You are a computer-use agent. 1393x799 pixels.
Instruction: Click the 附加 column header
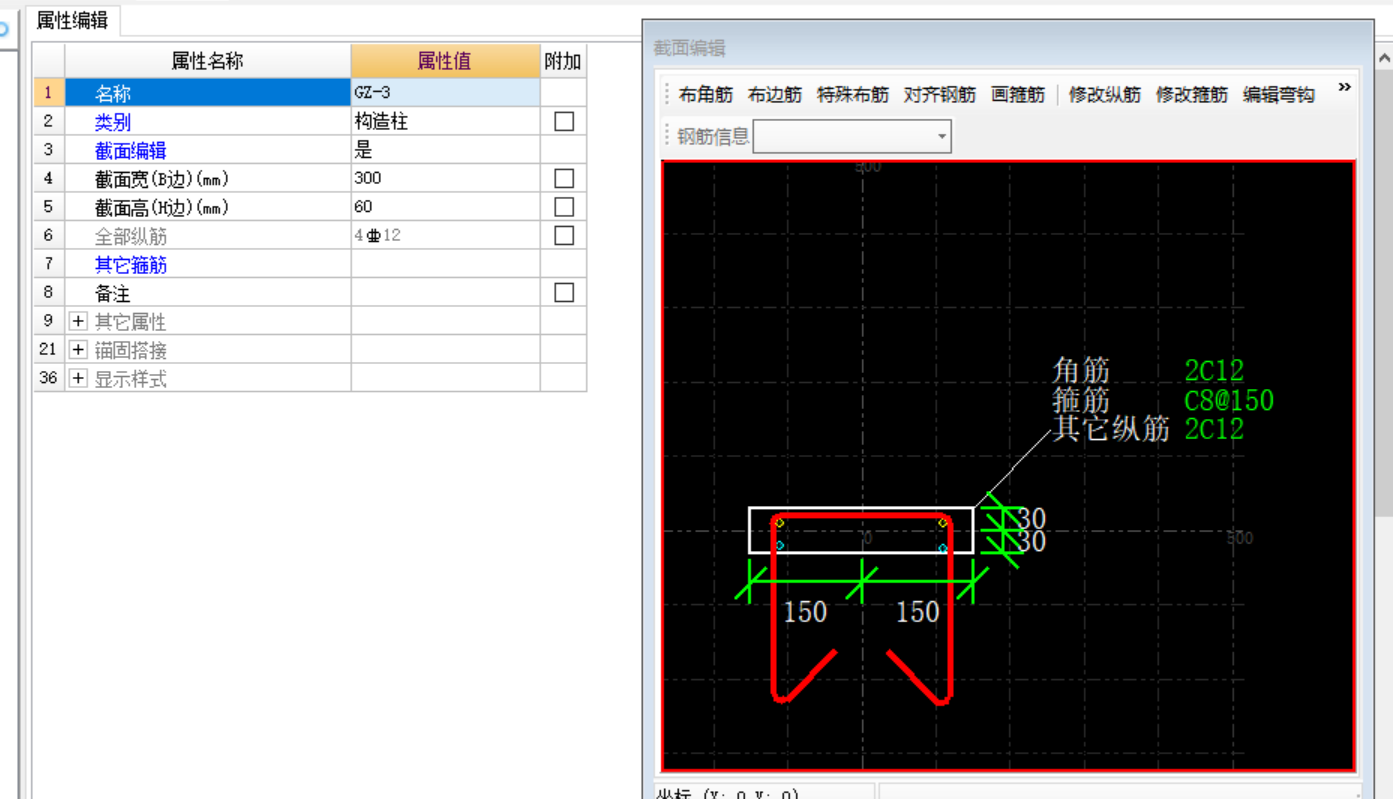[563, 61]
